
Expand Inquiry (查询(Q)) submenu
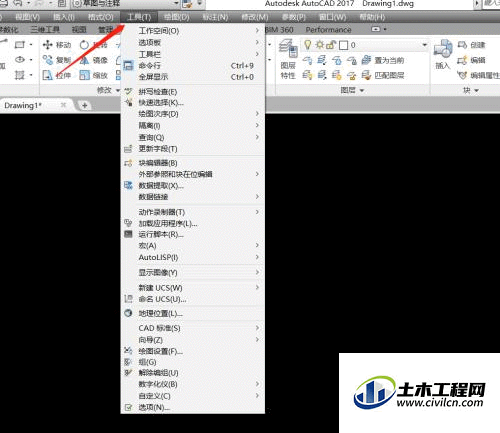pos(193,137)
